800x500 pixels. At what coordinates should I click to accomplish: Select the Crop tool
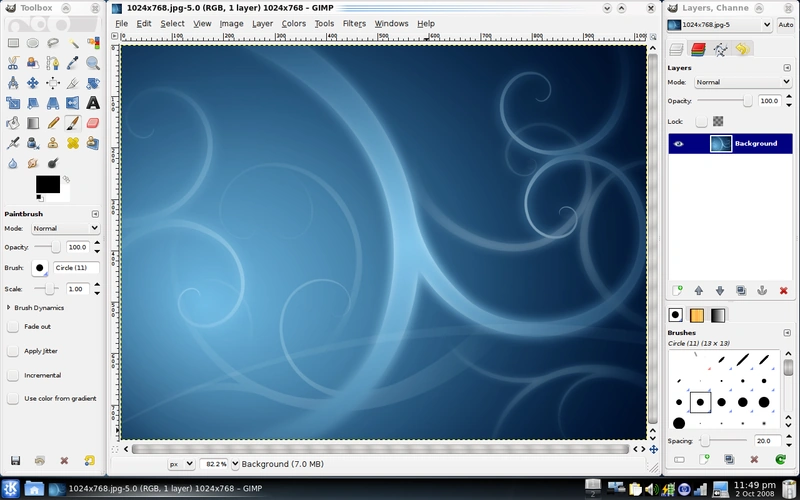tap(73, 83)
